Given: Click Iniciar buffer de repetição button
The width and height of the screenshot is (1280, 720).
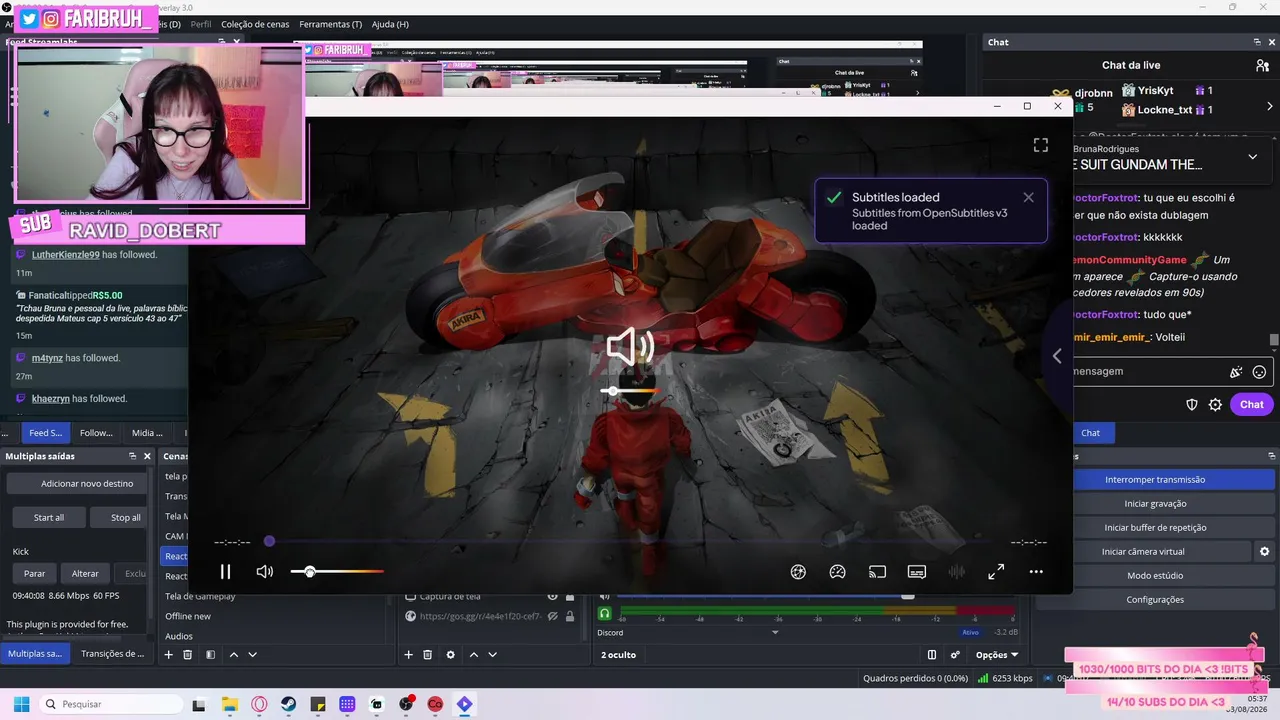Looking at the screenshot, I should pyautogui.click(x=1155, y=528).
